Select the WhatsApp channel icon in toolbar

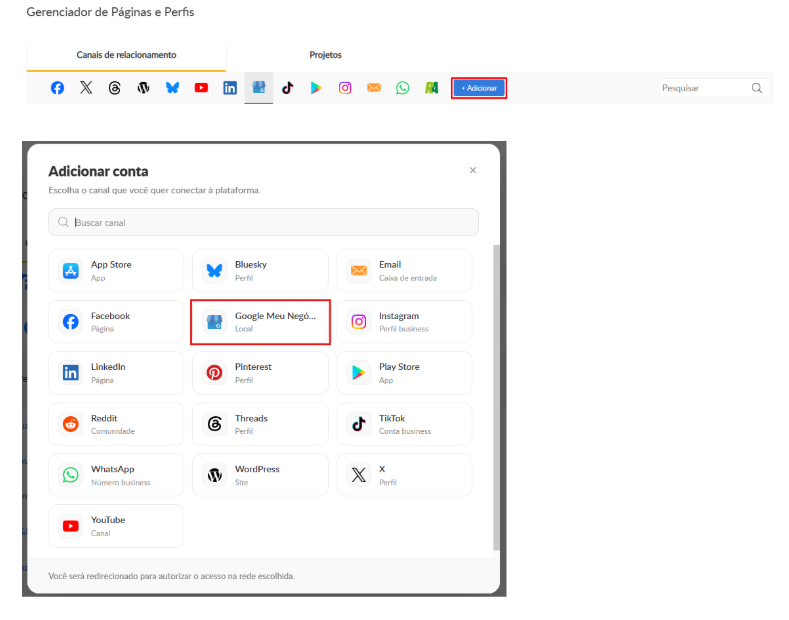coord(403,88)
